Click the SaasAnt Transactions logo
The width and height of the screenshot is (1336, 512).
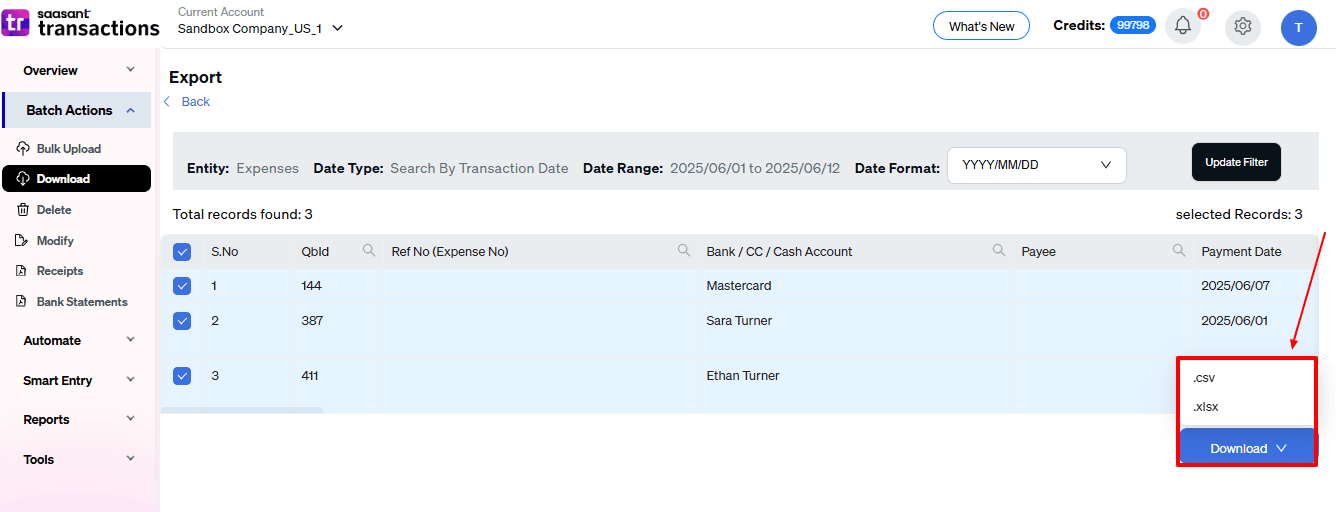(81, 22)
